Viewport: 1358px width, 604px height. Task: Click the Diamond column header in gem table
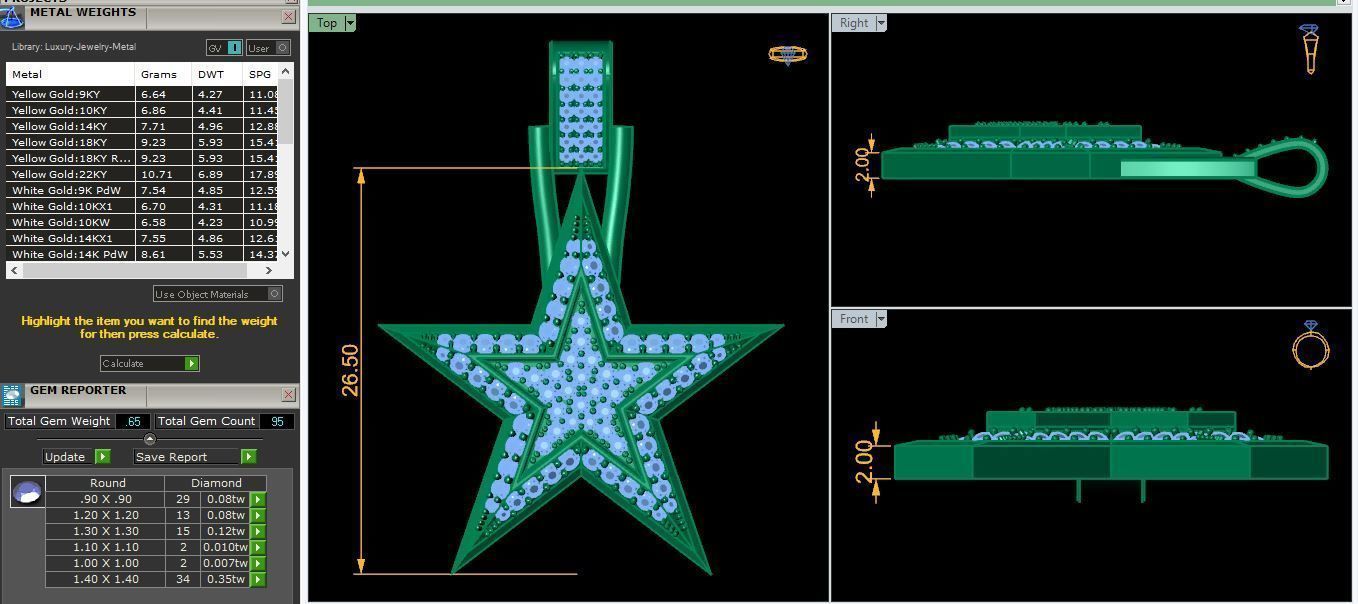[x=216, y=483]
